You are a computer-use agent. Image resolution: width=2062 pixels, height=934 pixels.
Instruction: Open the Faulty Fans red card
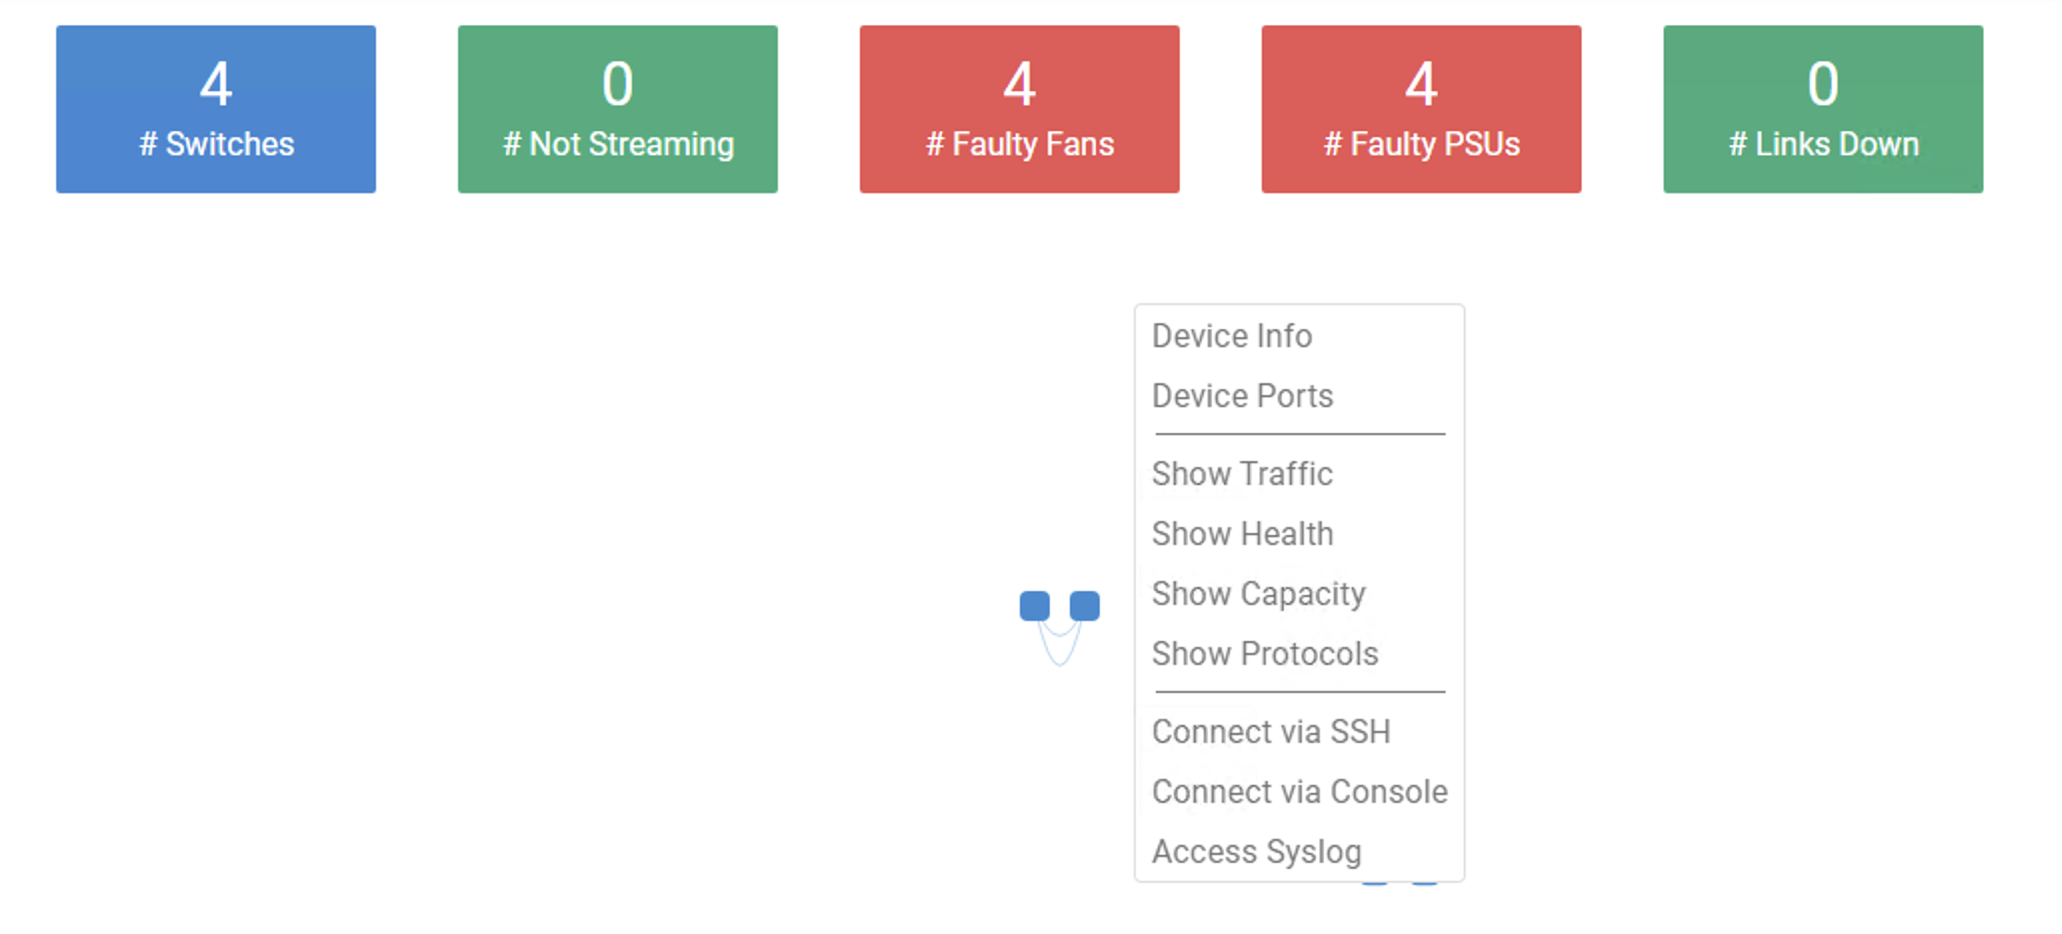click(1019, 109)
